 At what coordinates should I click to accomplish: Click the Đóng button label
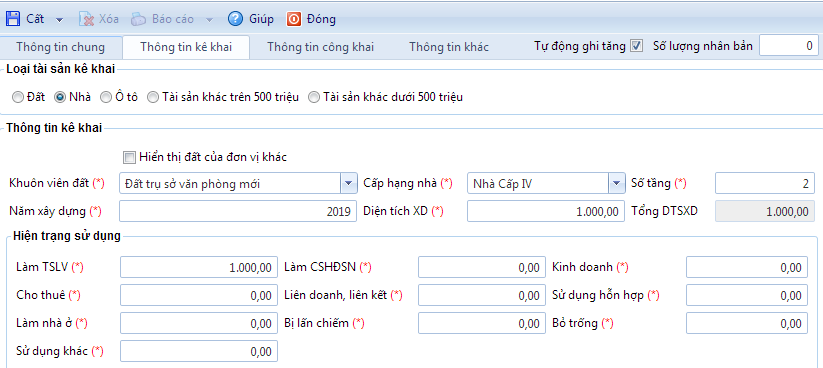(321, 19)
